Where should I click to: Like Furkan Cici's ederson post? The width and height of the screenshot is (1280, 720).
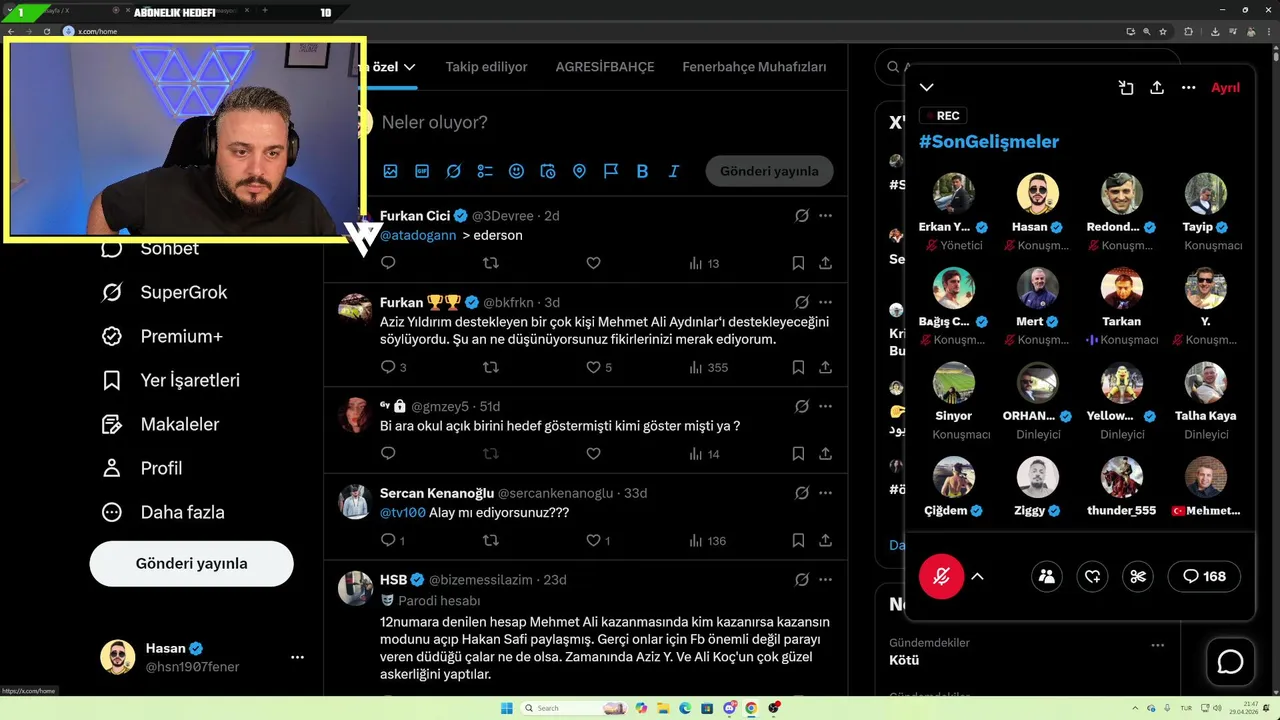593,263
